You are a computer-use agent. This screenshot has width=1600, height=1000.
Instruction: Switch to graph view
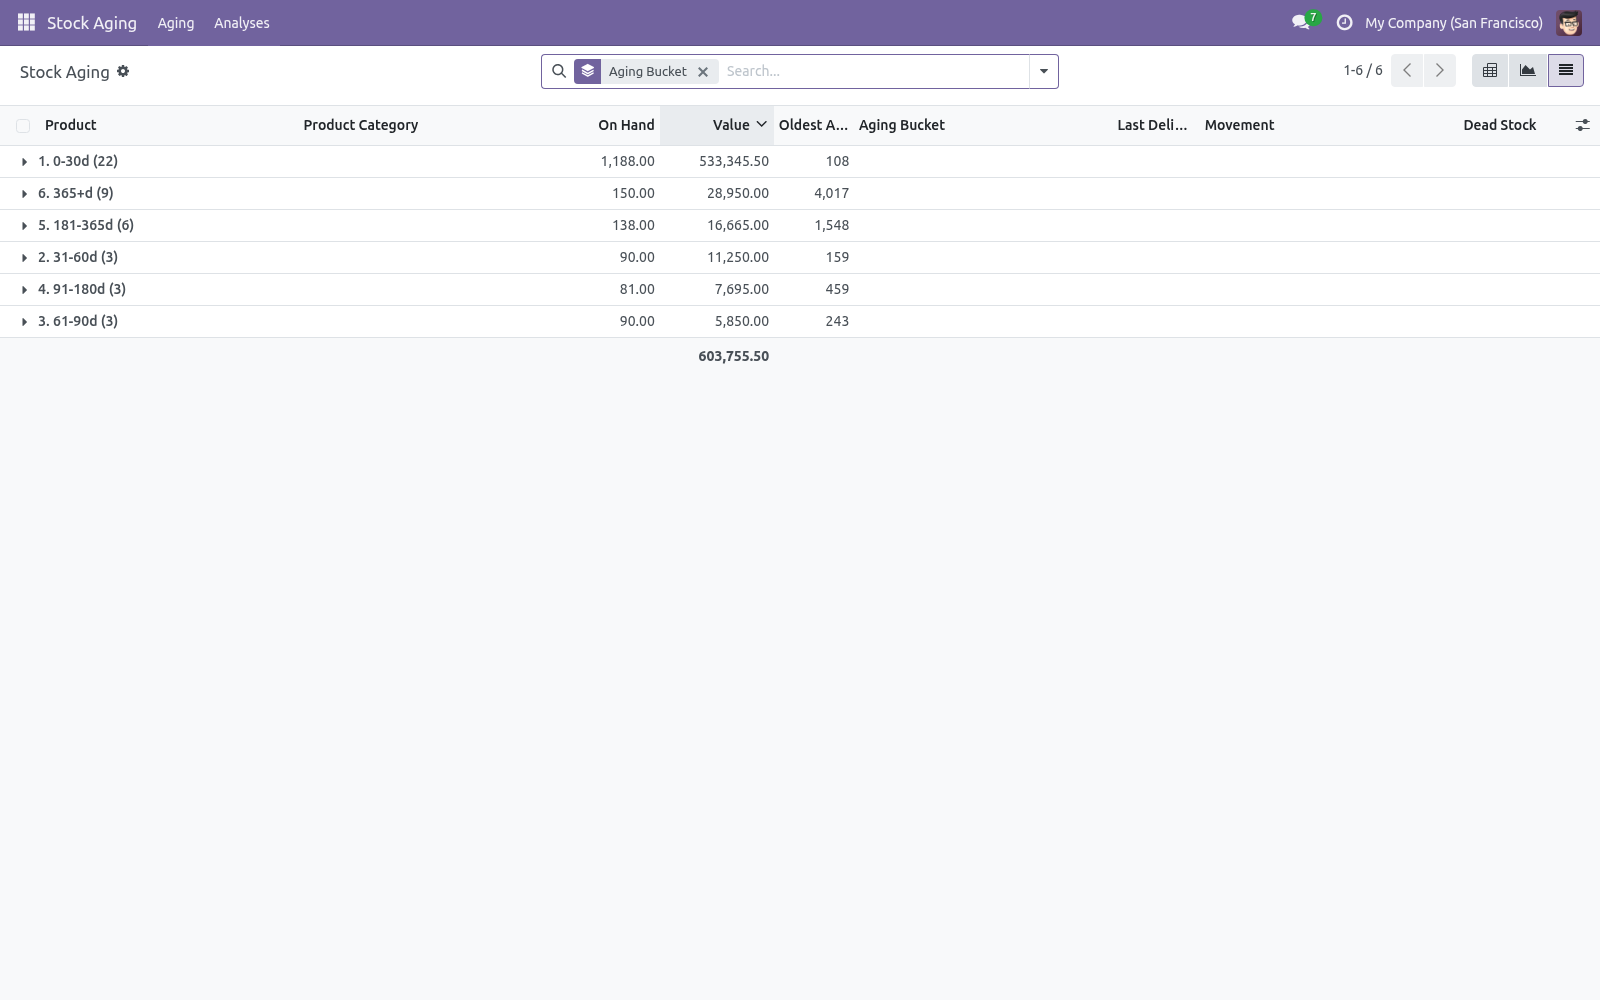click(x=1528, y=70)
